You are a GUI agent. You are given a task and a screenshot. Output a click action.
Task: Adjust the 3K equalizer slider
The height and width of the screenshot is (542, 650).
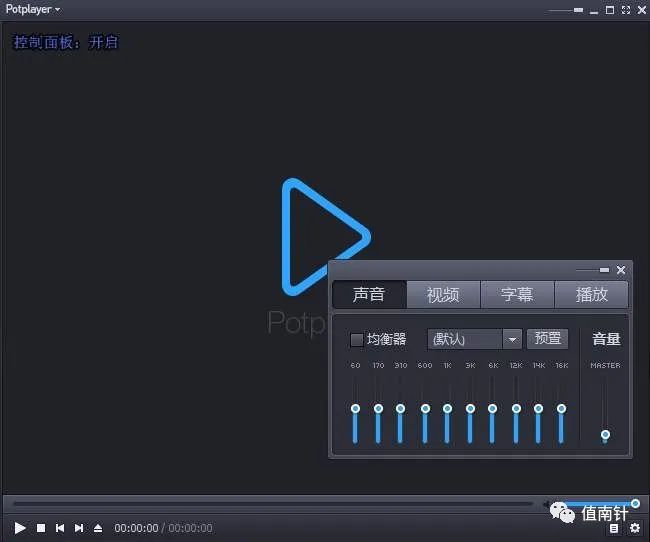click(470, 409)
